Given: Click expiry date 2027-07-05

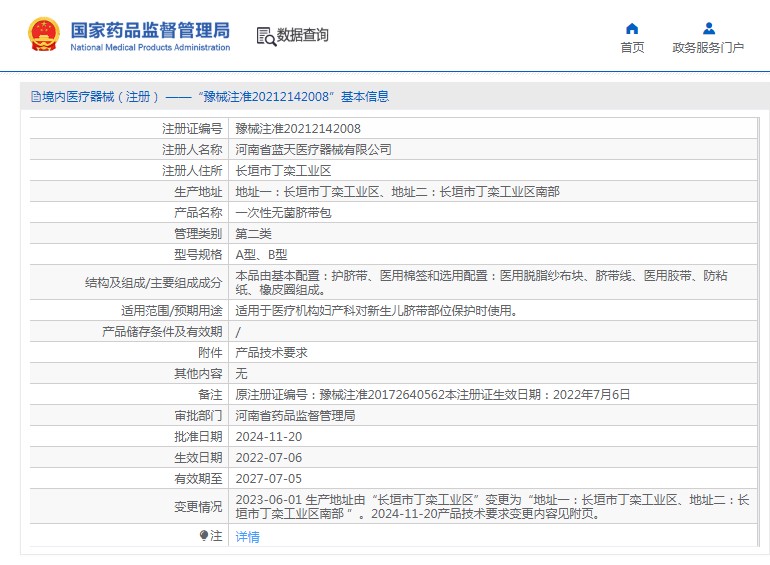Looking at the screenshot, I should (269, 479).
